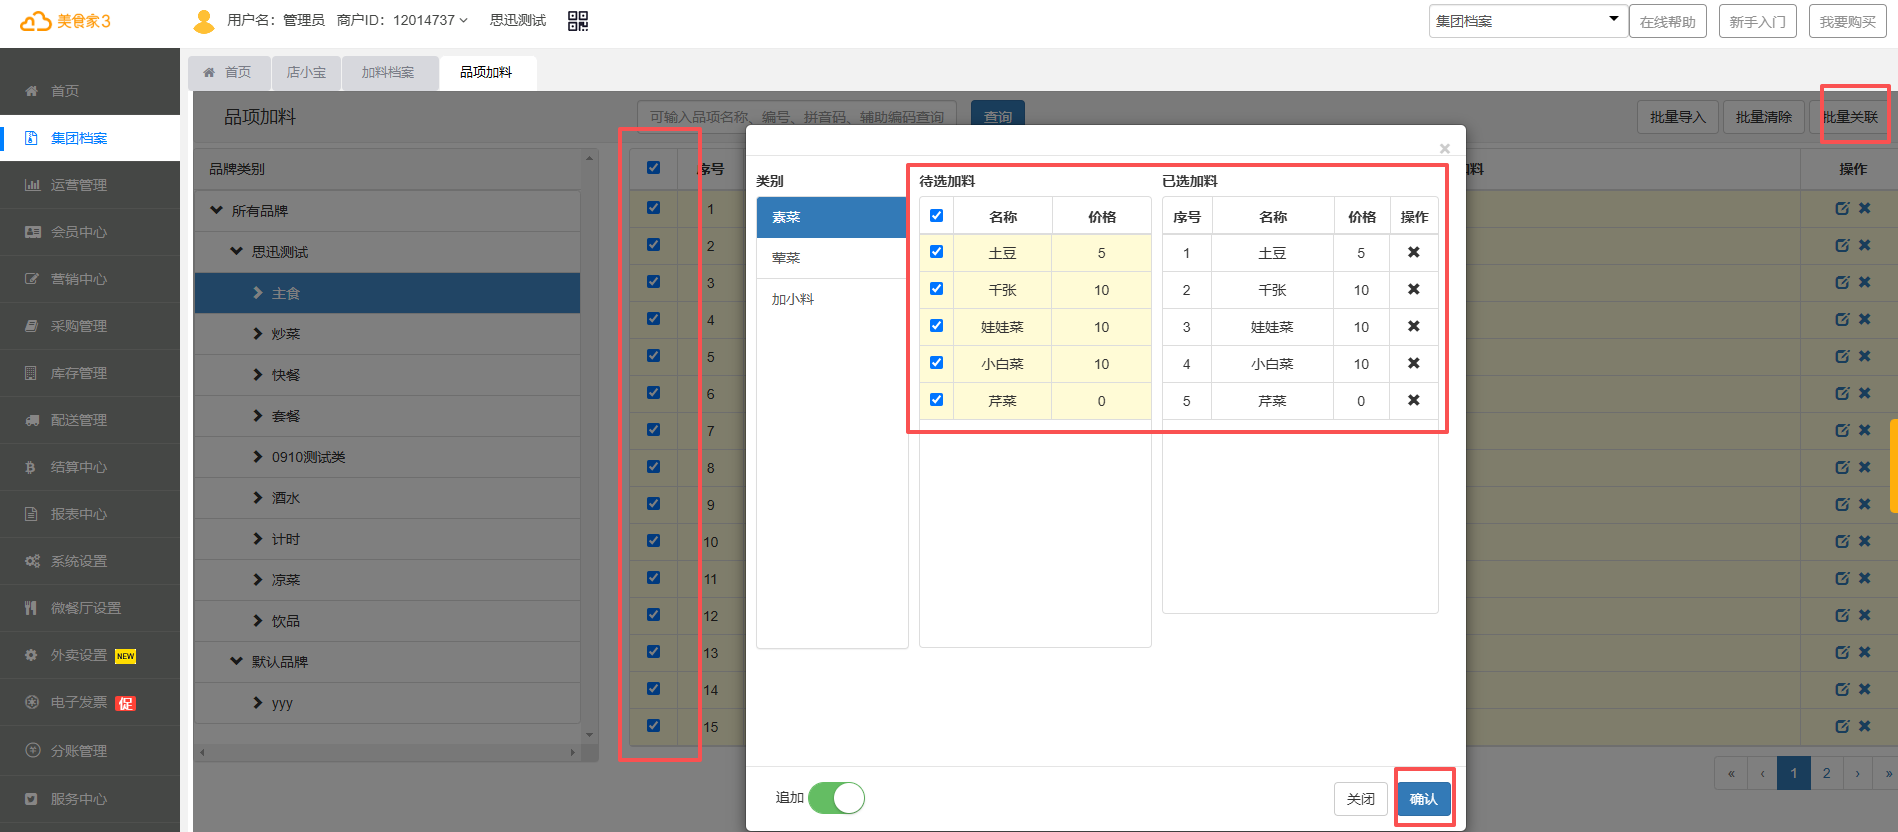This screenshot has width=1898, height=832.
Task: Close the dialog with top-right X icon
Action: (x=1444, y=149)
